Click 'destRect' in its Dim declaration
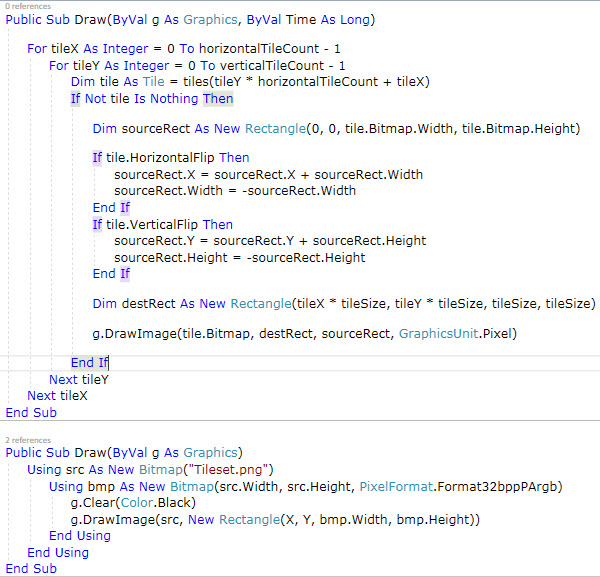The image size is (600, 577). (148, 303)
